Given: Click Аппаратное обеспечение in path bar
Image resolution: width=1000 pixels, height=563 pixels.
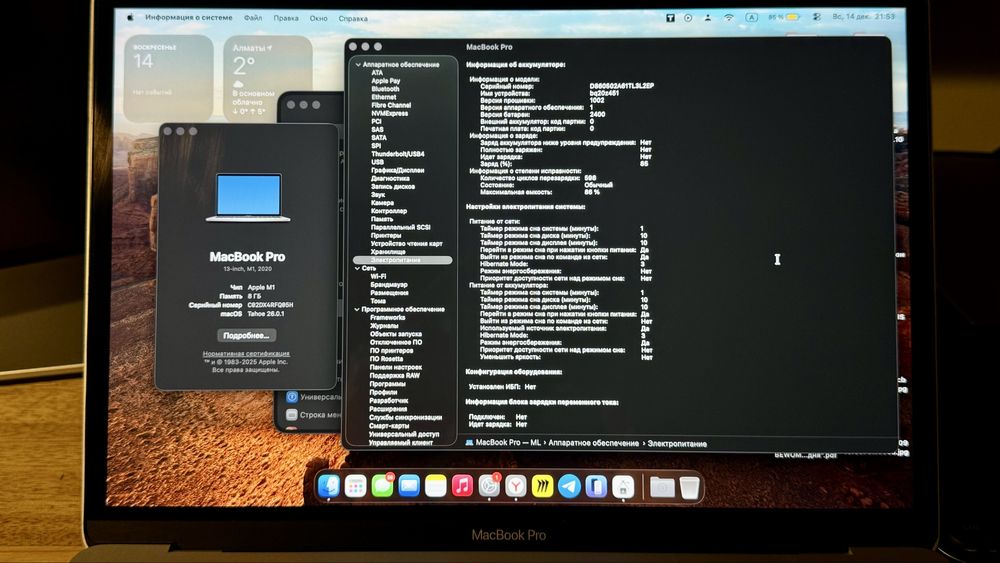Looking at the screenshot, I should pos(593,443).
